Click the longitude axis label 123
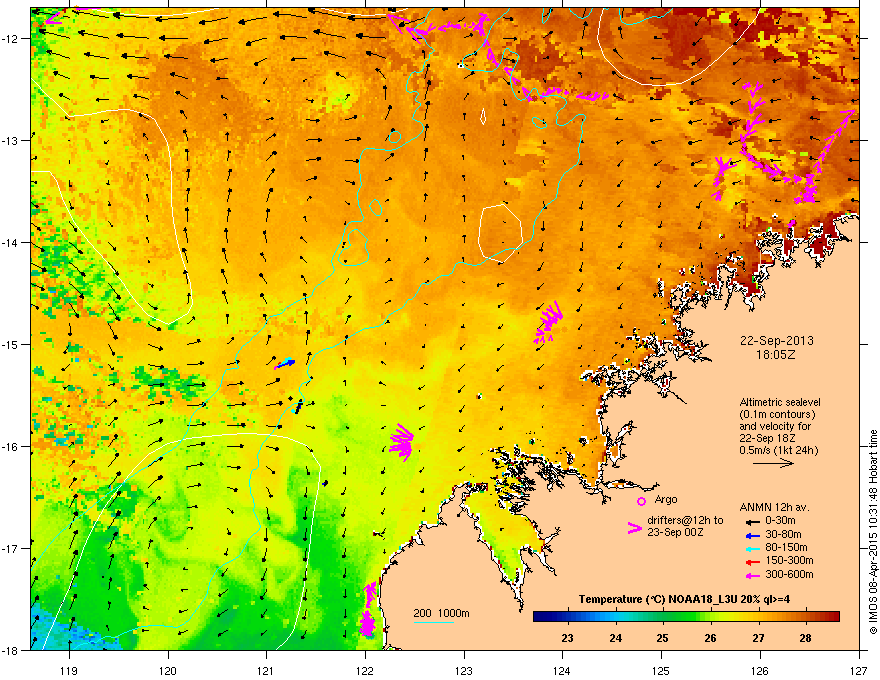880x680 pixels. [x=464, y=670]
